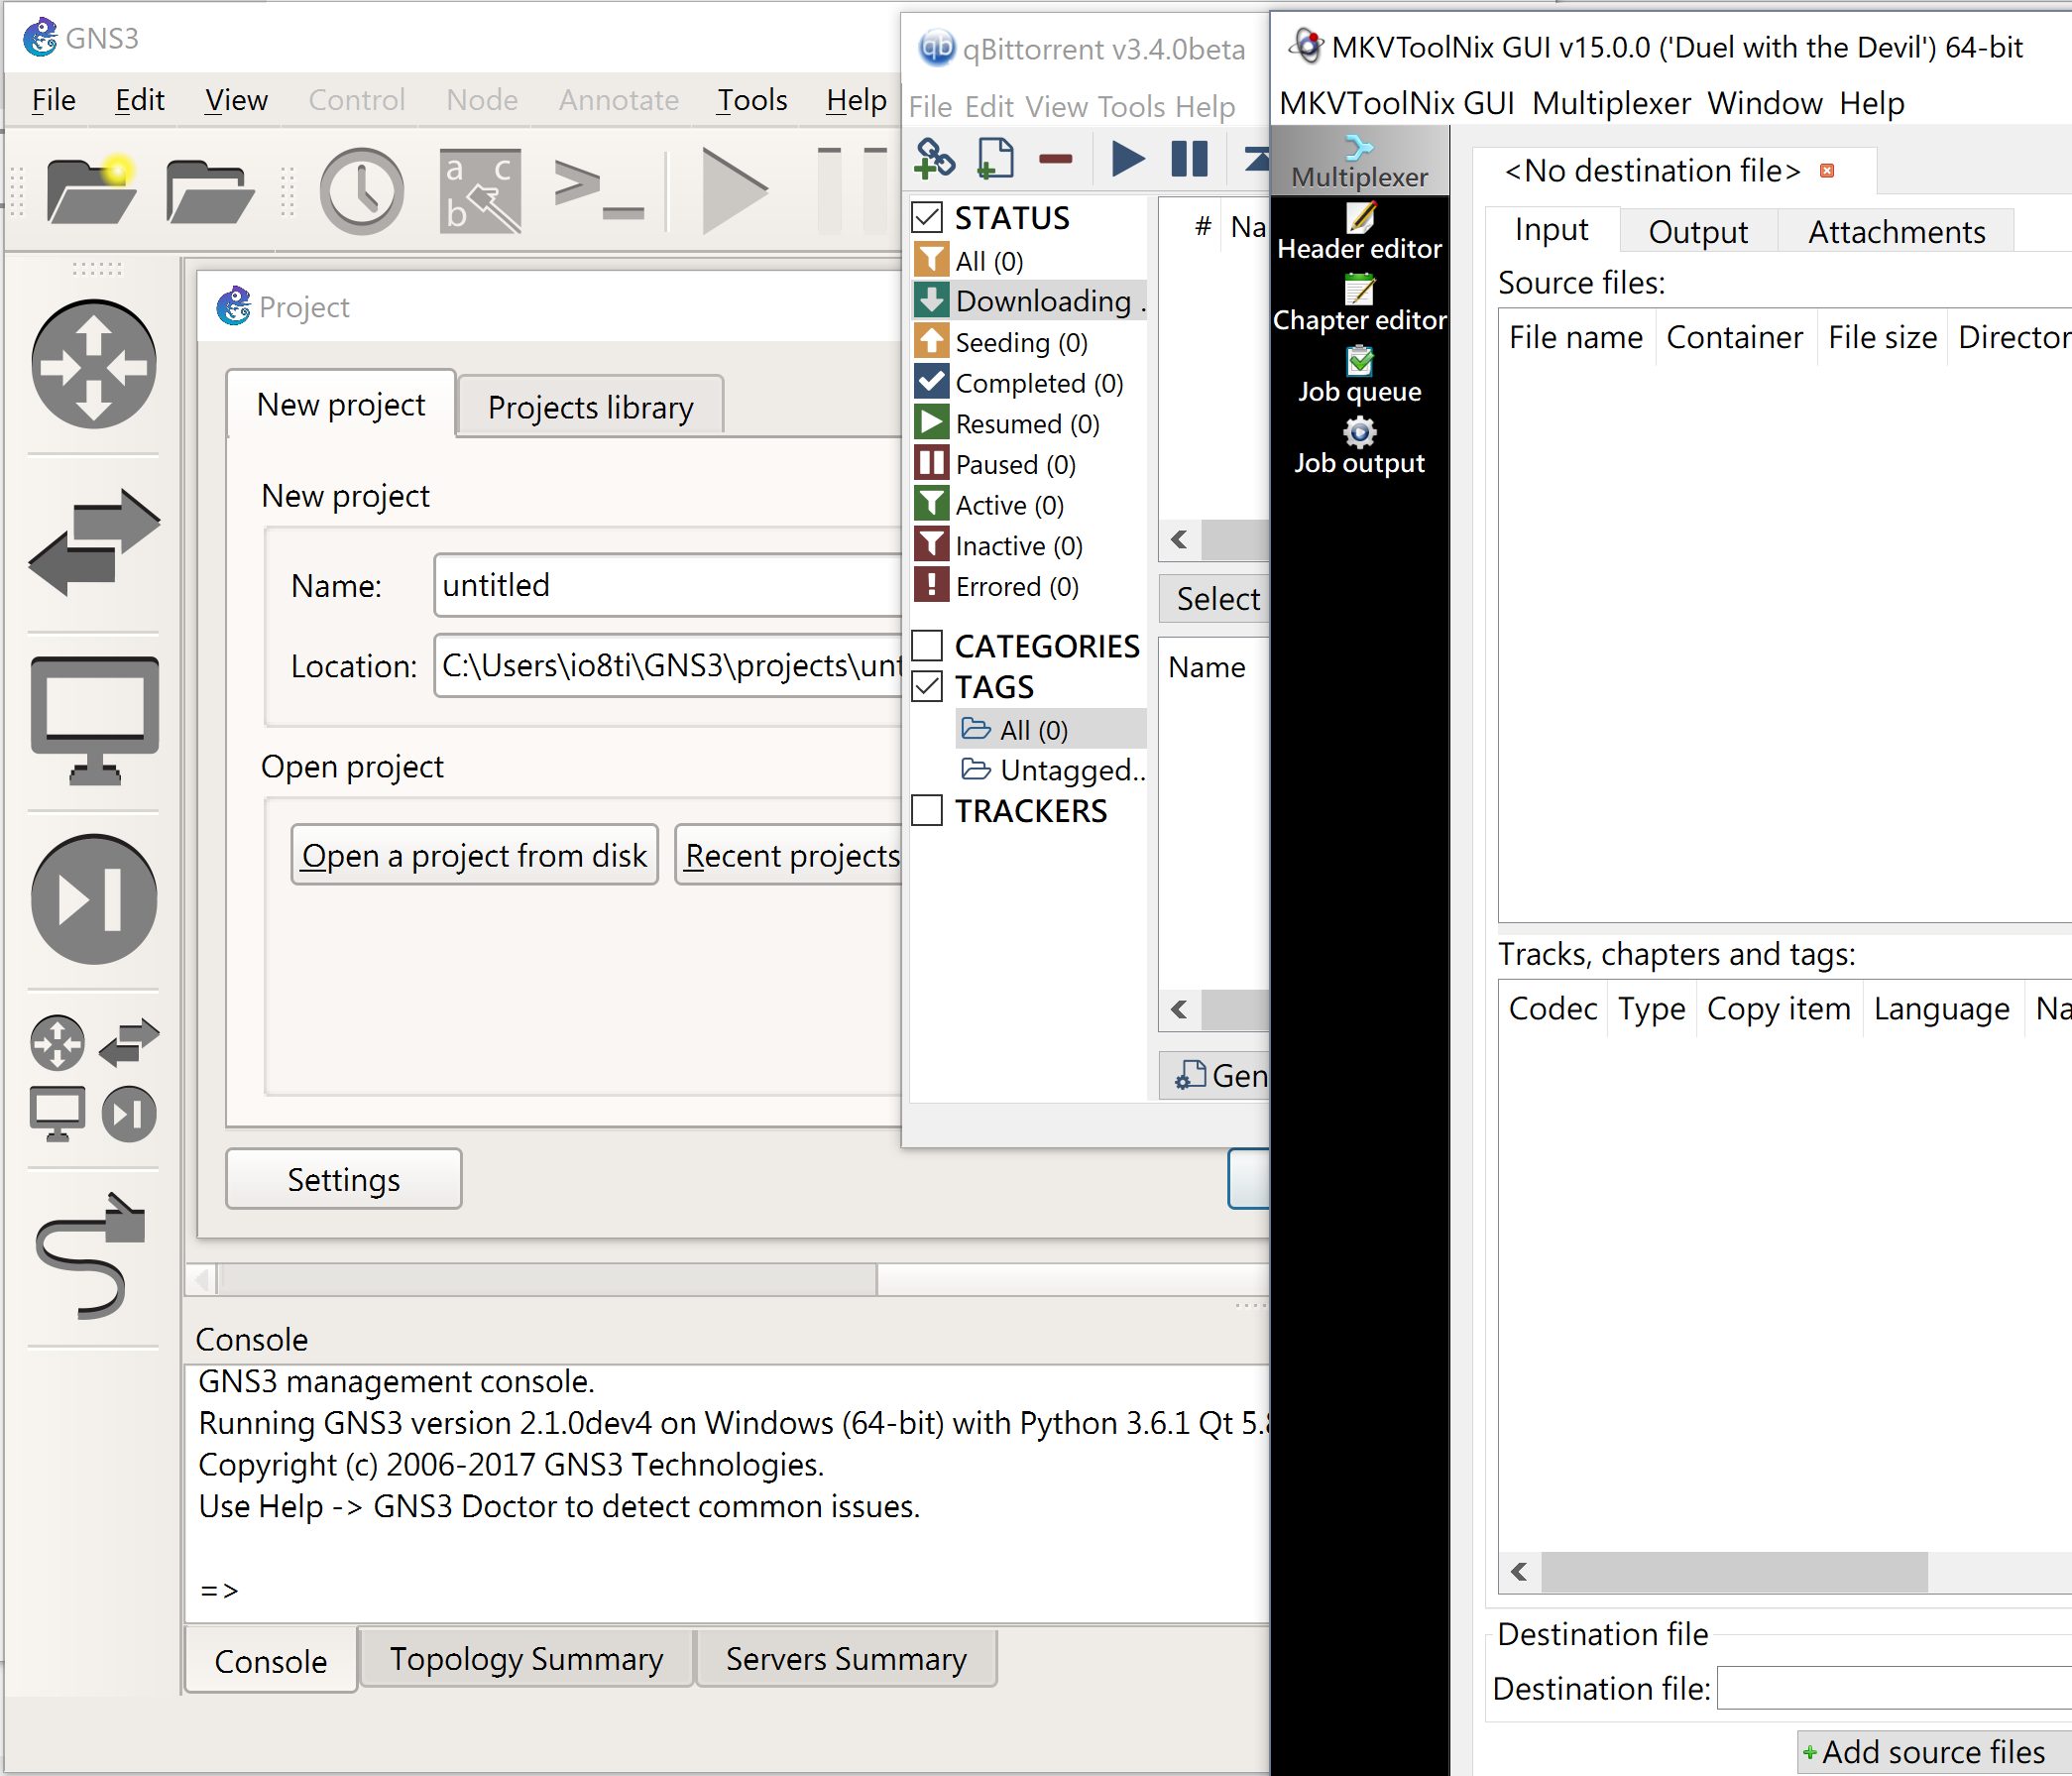Click qBittorrent pause icon
The width and height of the screenshot is (2072, 1776).
tap(1189, 158)
